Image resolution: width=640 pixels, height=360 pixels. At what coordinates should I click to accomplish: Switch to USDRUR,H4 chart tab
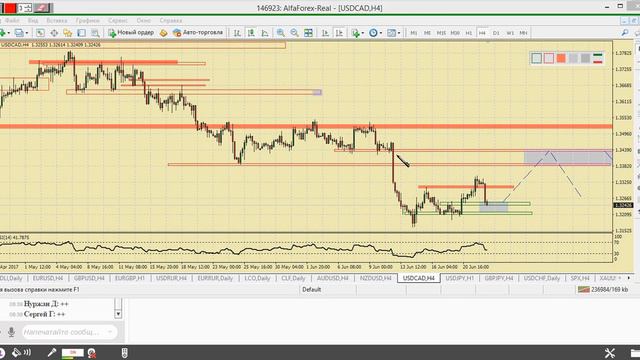click(x=171, y=278)
